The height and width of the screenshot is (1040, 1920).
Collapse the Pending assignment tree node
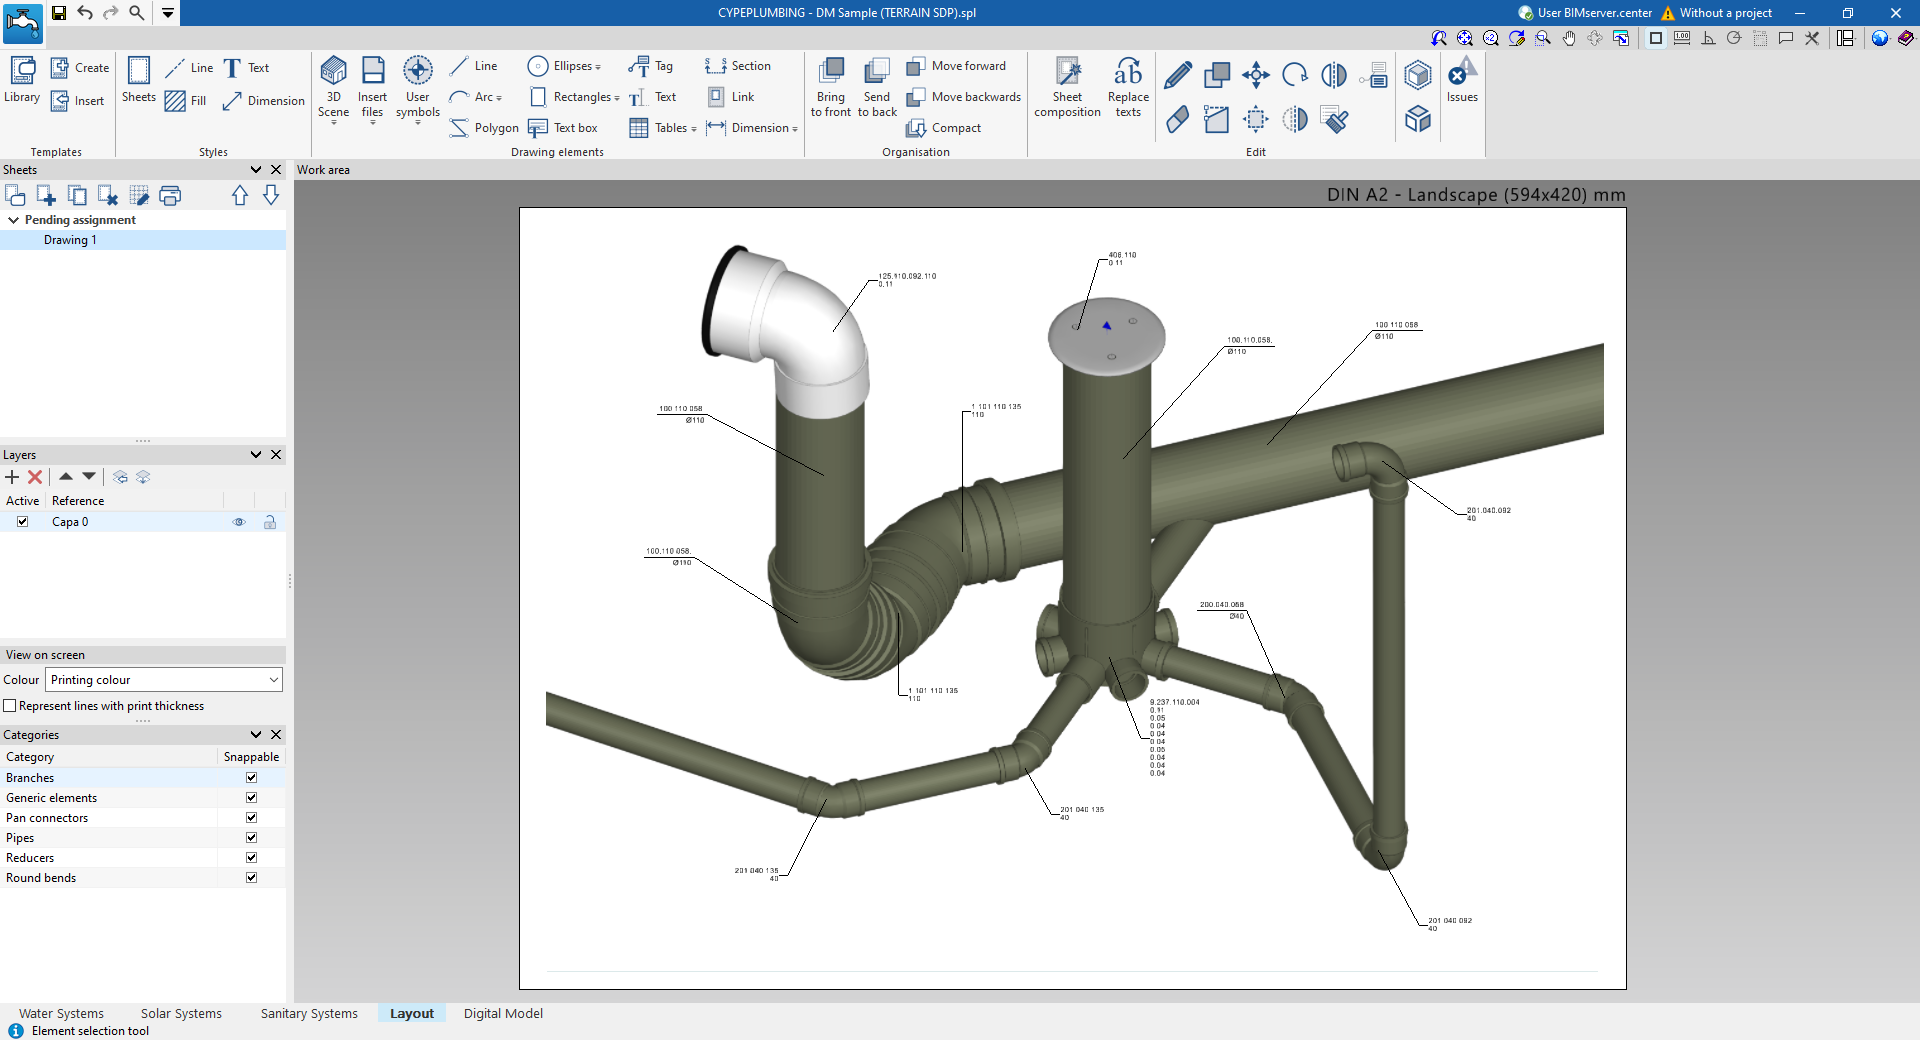[x=13, y=220]
